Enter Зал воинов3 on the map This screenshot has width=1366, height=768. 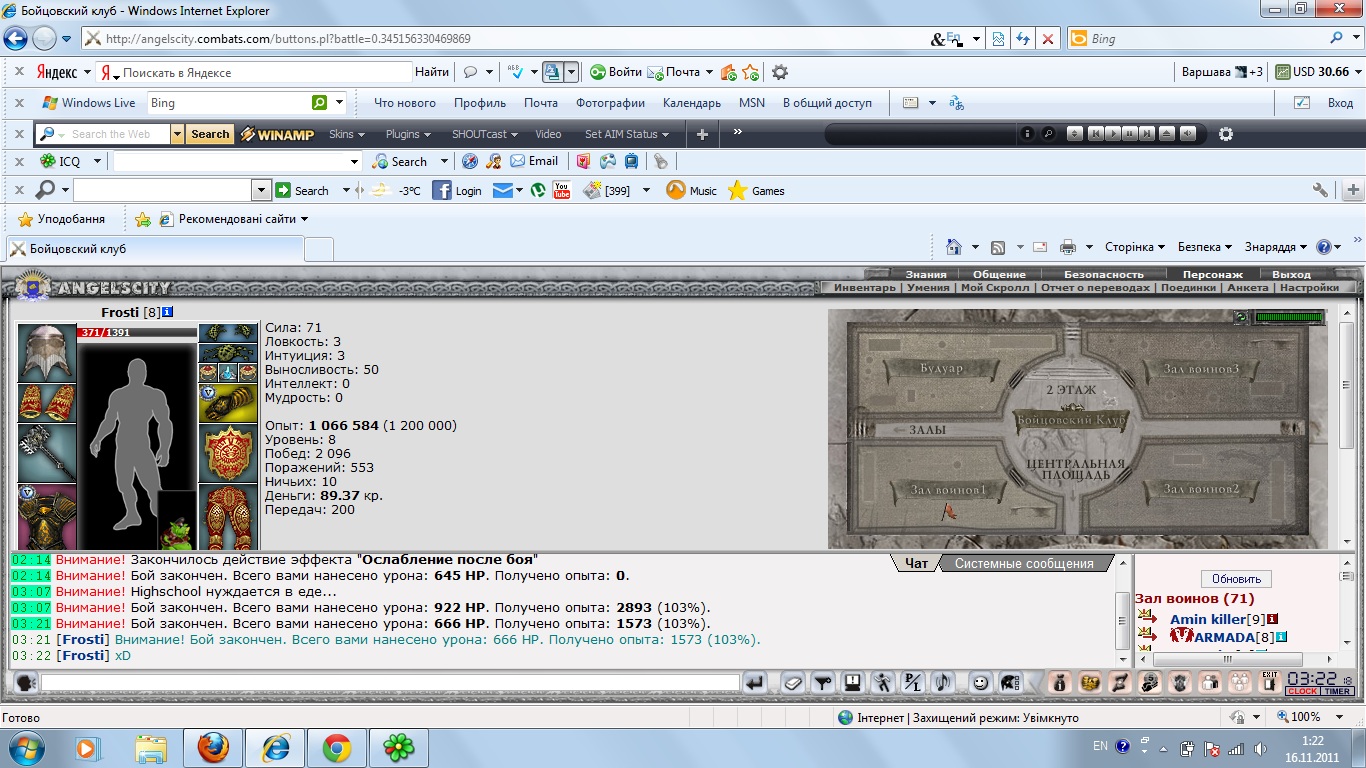click(x=1201, y=369)
